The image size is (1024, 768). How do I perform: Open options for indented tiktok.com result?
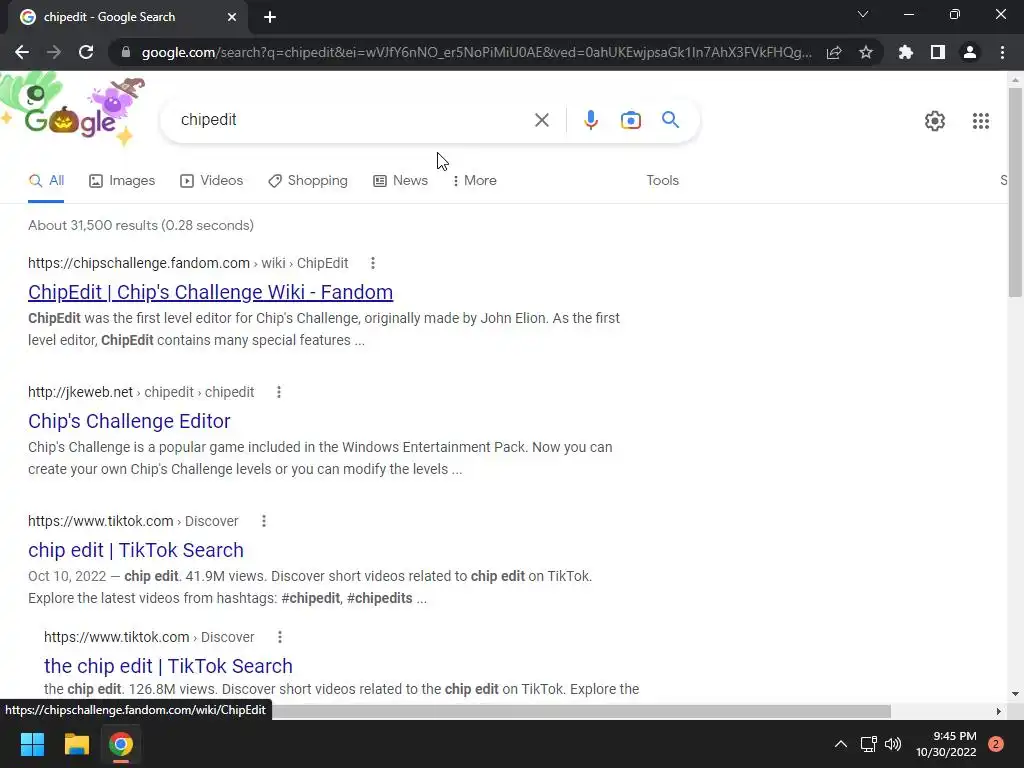click(280, 637)
